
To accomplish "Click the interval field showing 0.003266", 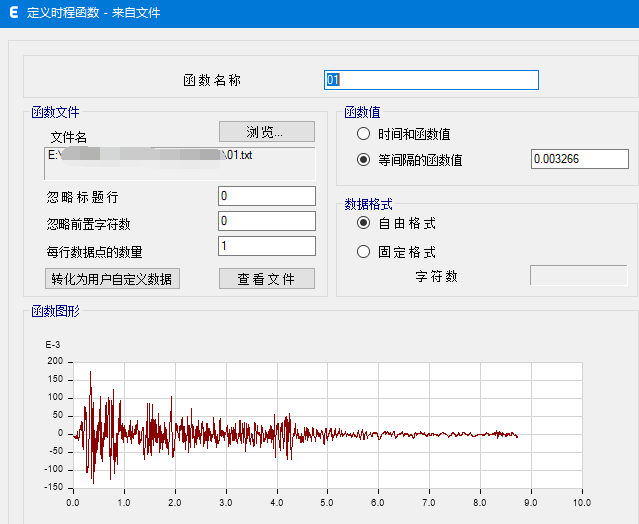I will click(x=579, y=159).
